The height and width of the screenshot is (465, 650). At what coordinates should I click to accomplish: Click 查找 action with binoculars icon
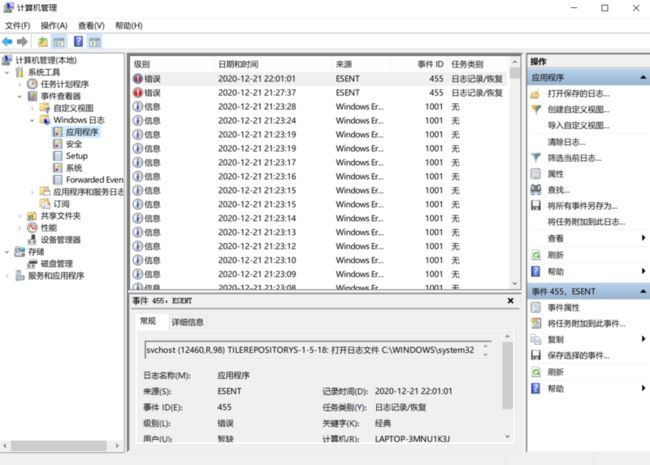[x=558, y=190]
